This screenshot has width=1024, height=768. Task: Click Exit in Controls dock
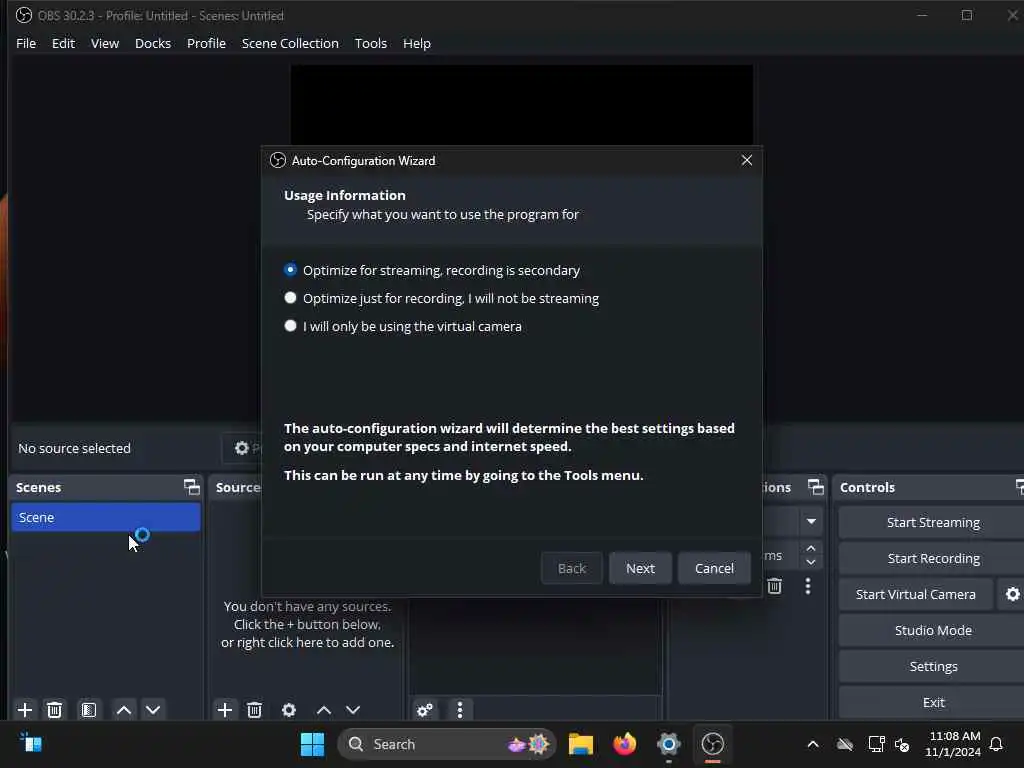(933, 702)
